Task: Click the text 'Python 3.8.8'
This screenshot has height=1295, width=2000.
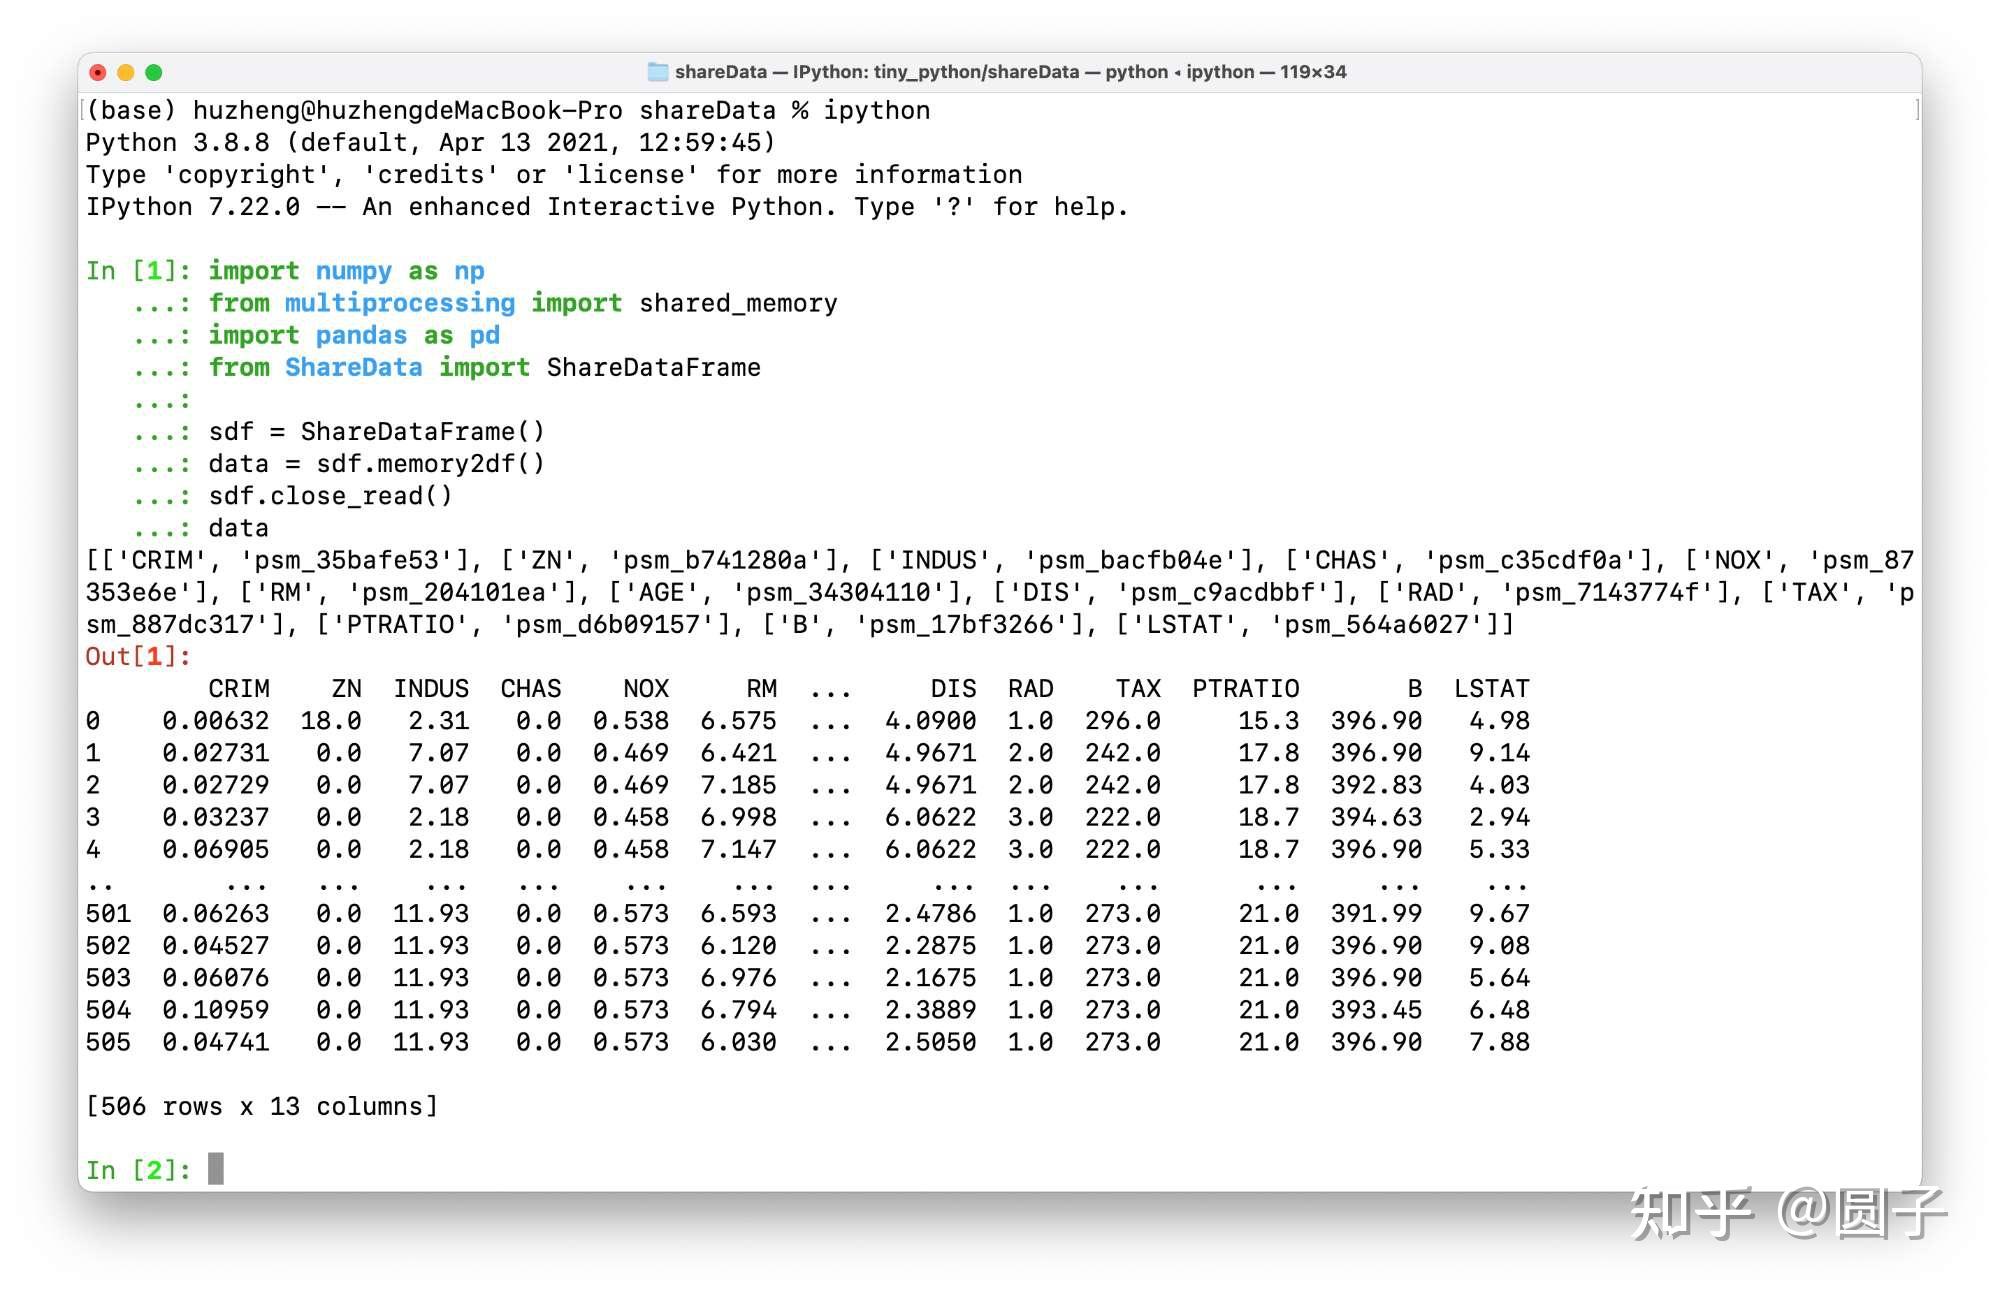Action: click(177, 143)
